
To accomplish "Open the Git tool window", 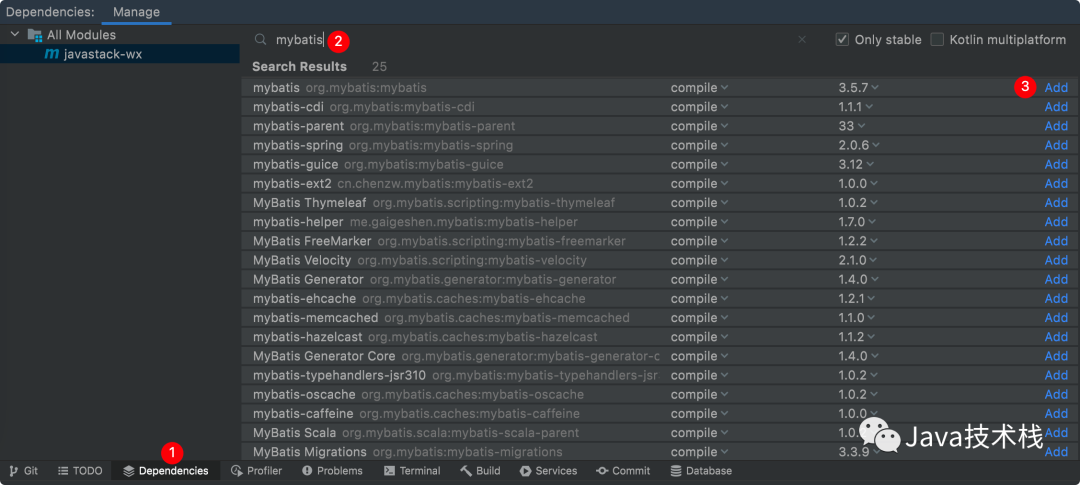I will 23,471.
